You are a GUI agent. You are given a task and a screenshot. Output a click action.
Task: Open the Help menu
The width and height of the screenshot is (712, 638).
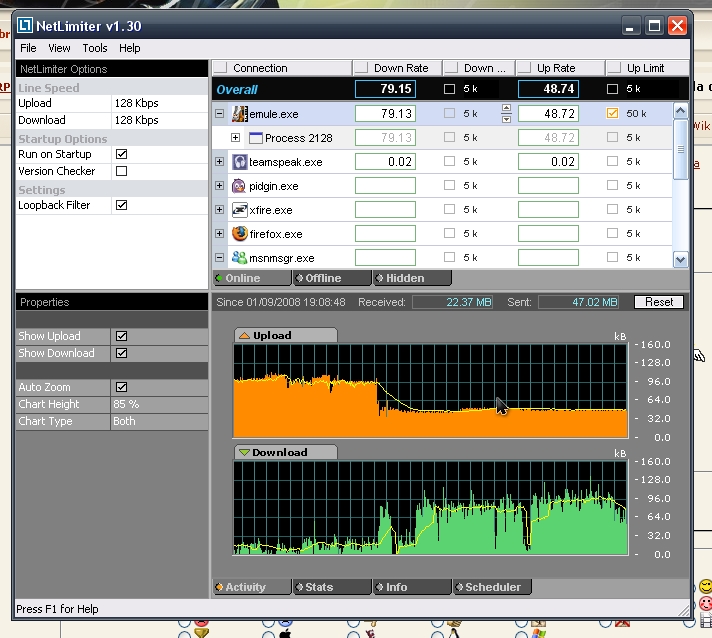129,48
